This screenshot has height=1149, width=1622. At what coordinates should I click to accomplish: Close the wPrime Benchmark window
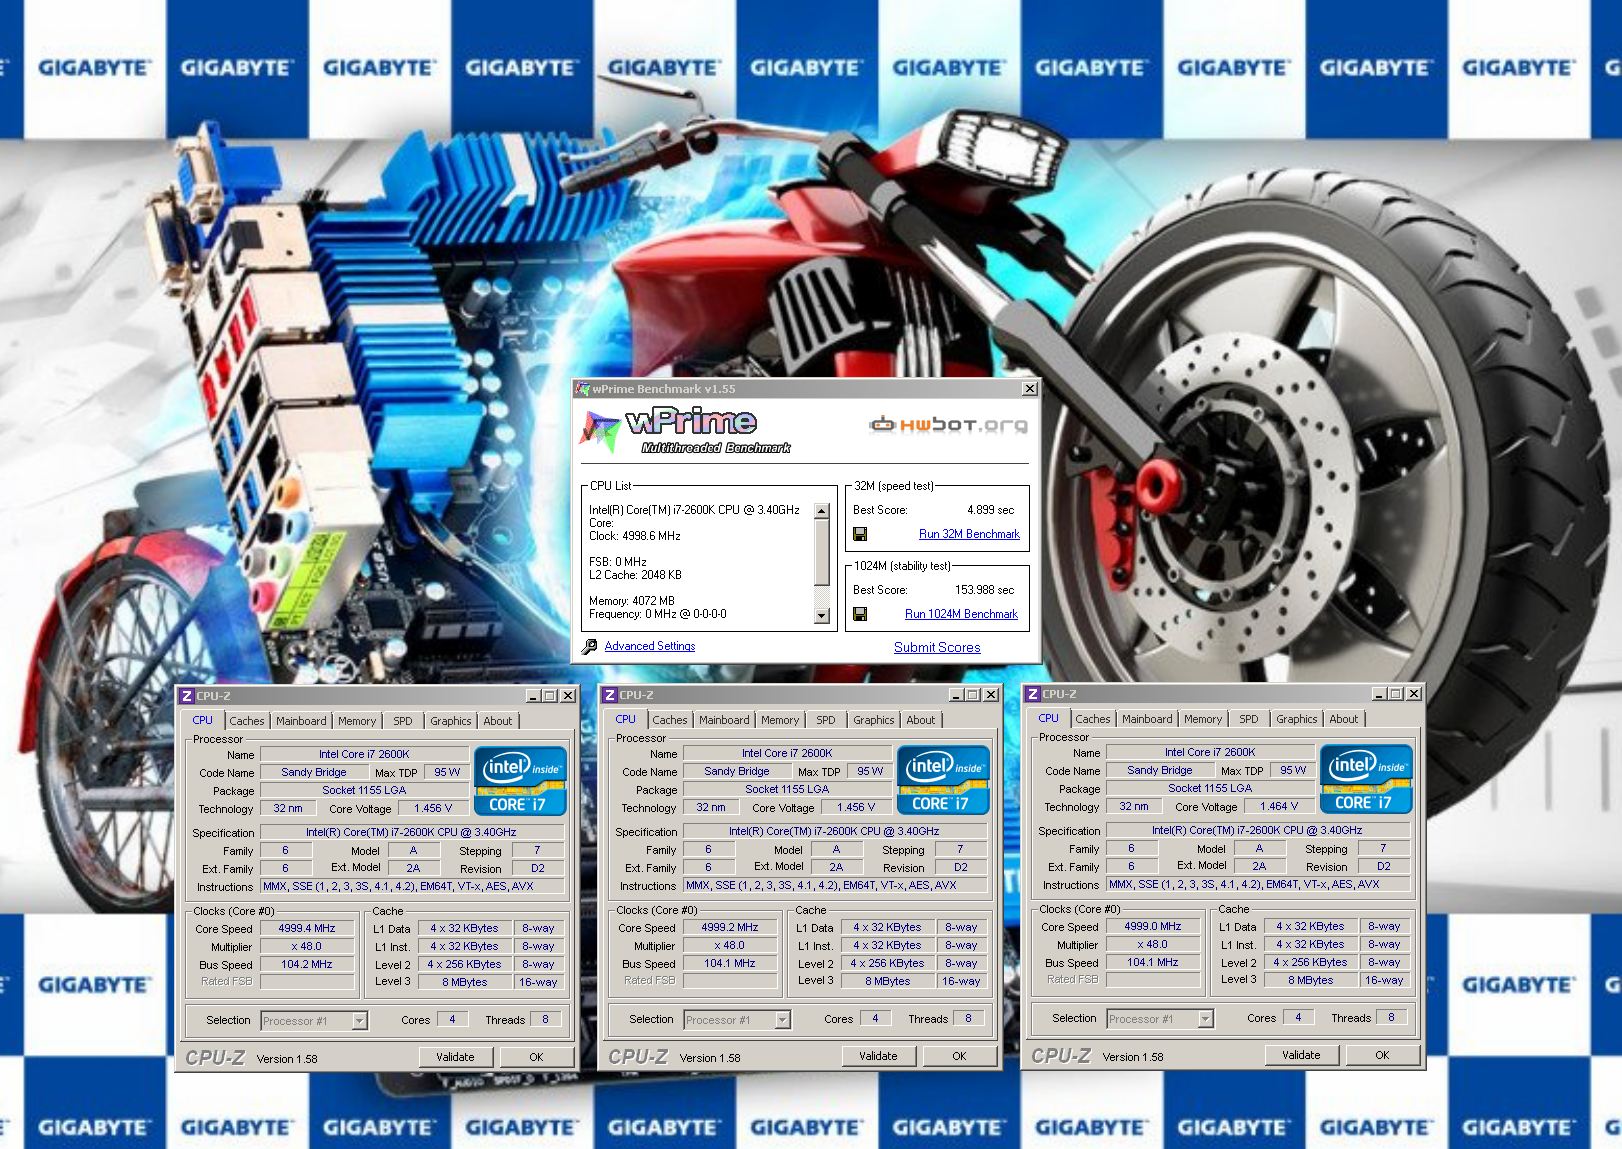coord(1030,389)
